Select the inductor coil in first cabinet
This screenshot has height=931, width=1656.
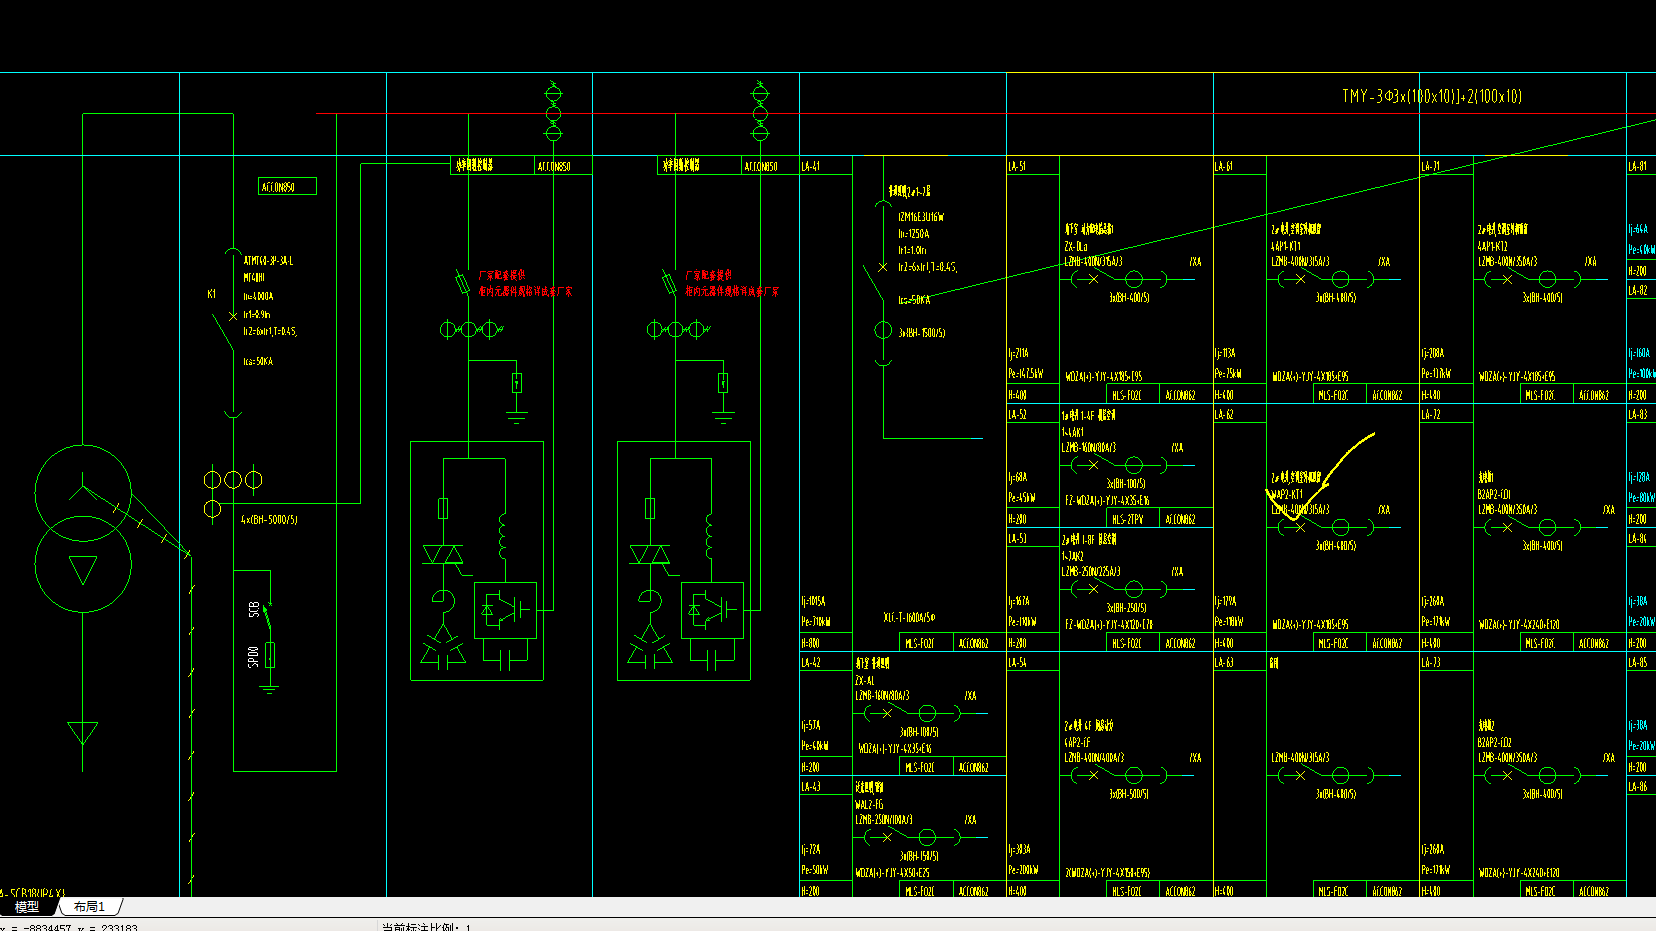click(502, 537)
